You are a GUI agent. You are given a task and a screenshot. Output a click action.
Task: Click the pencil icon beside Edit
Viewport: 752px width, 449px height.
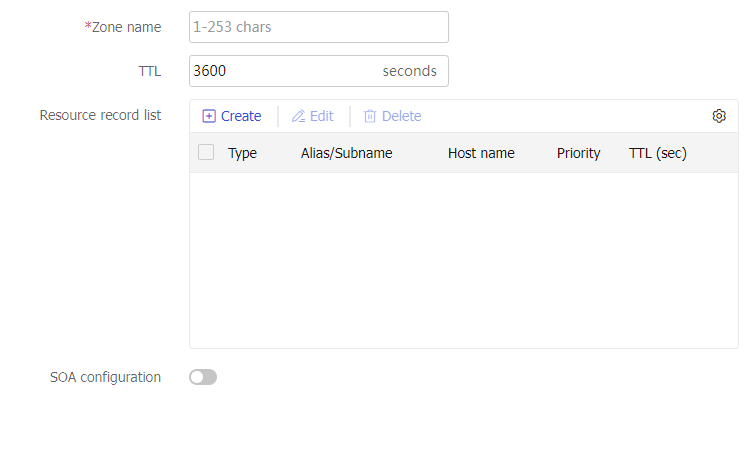coord(298,116)
